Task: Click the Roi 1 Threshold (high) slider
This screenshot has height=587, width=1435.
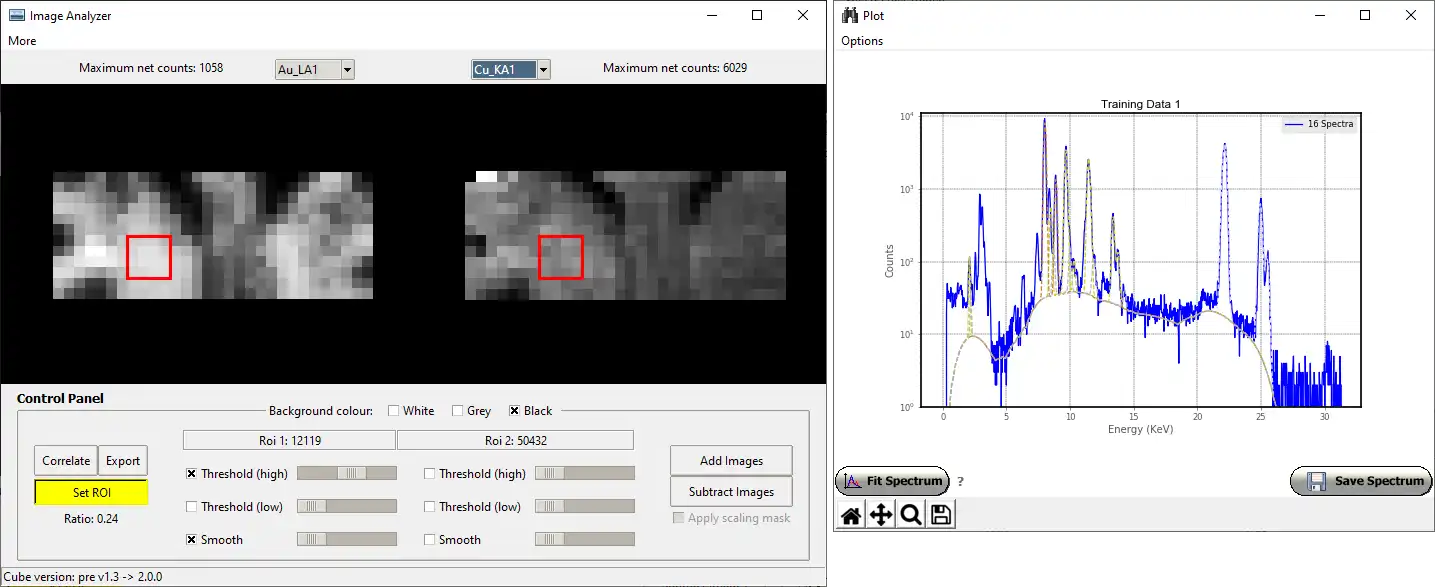Action: 346,474
